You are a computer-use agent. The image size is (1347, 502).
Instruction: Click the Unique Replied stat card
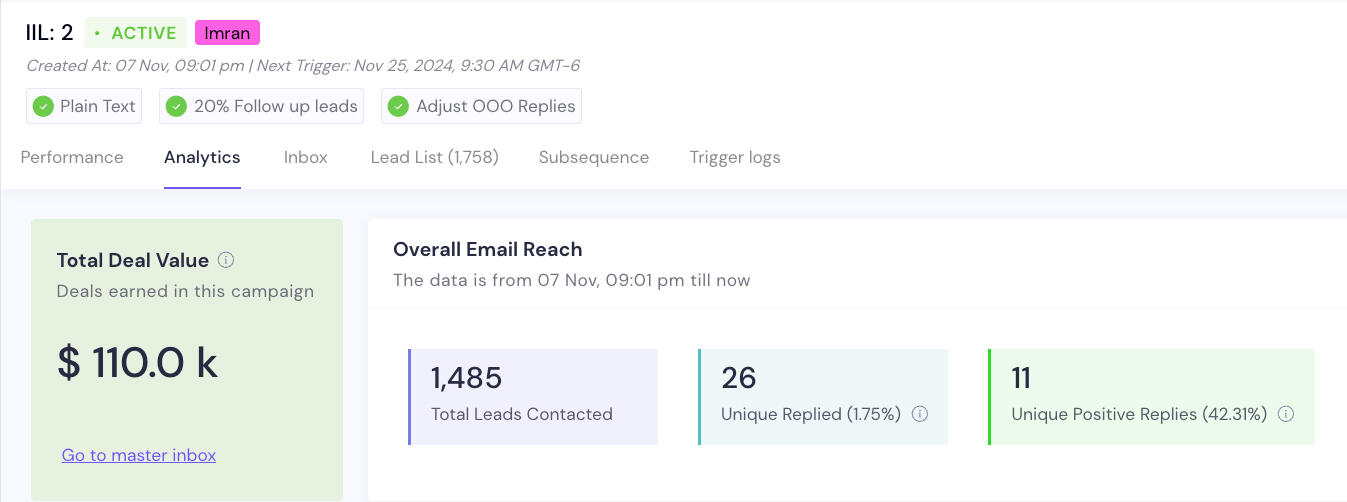click(x=822, y=396)
